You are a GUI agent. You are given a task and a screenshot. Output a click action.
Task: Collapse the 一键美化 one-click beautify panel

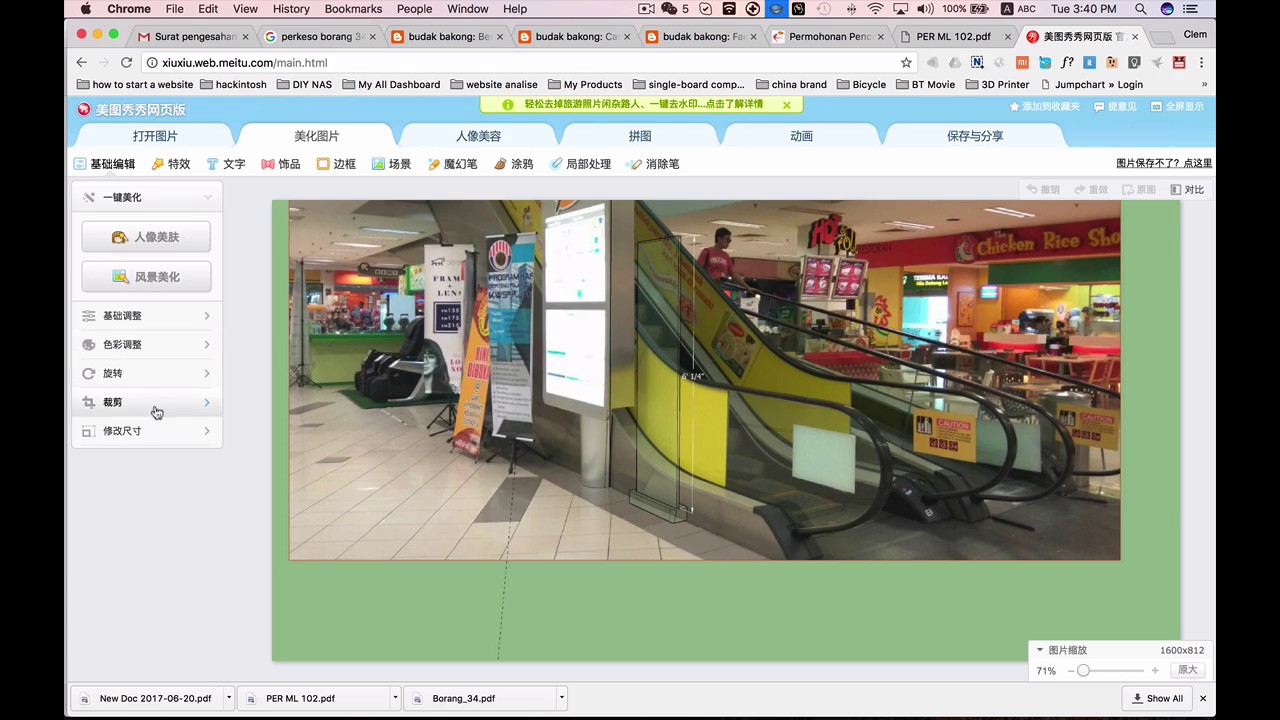207,197
